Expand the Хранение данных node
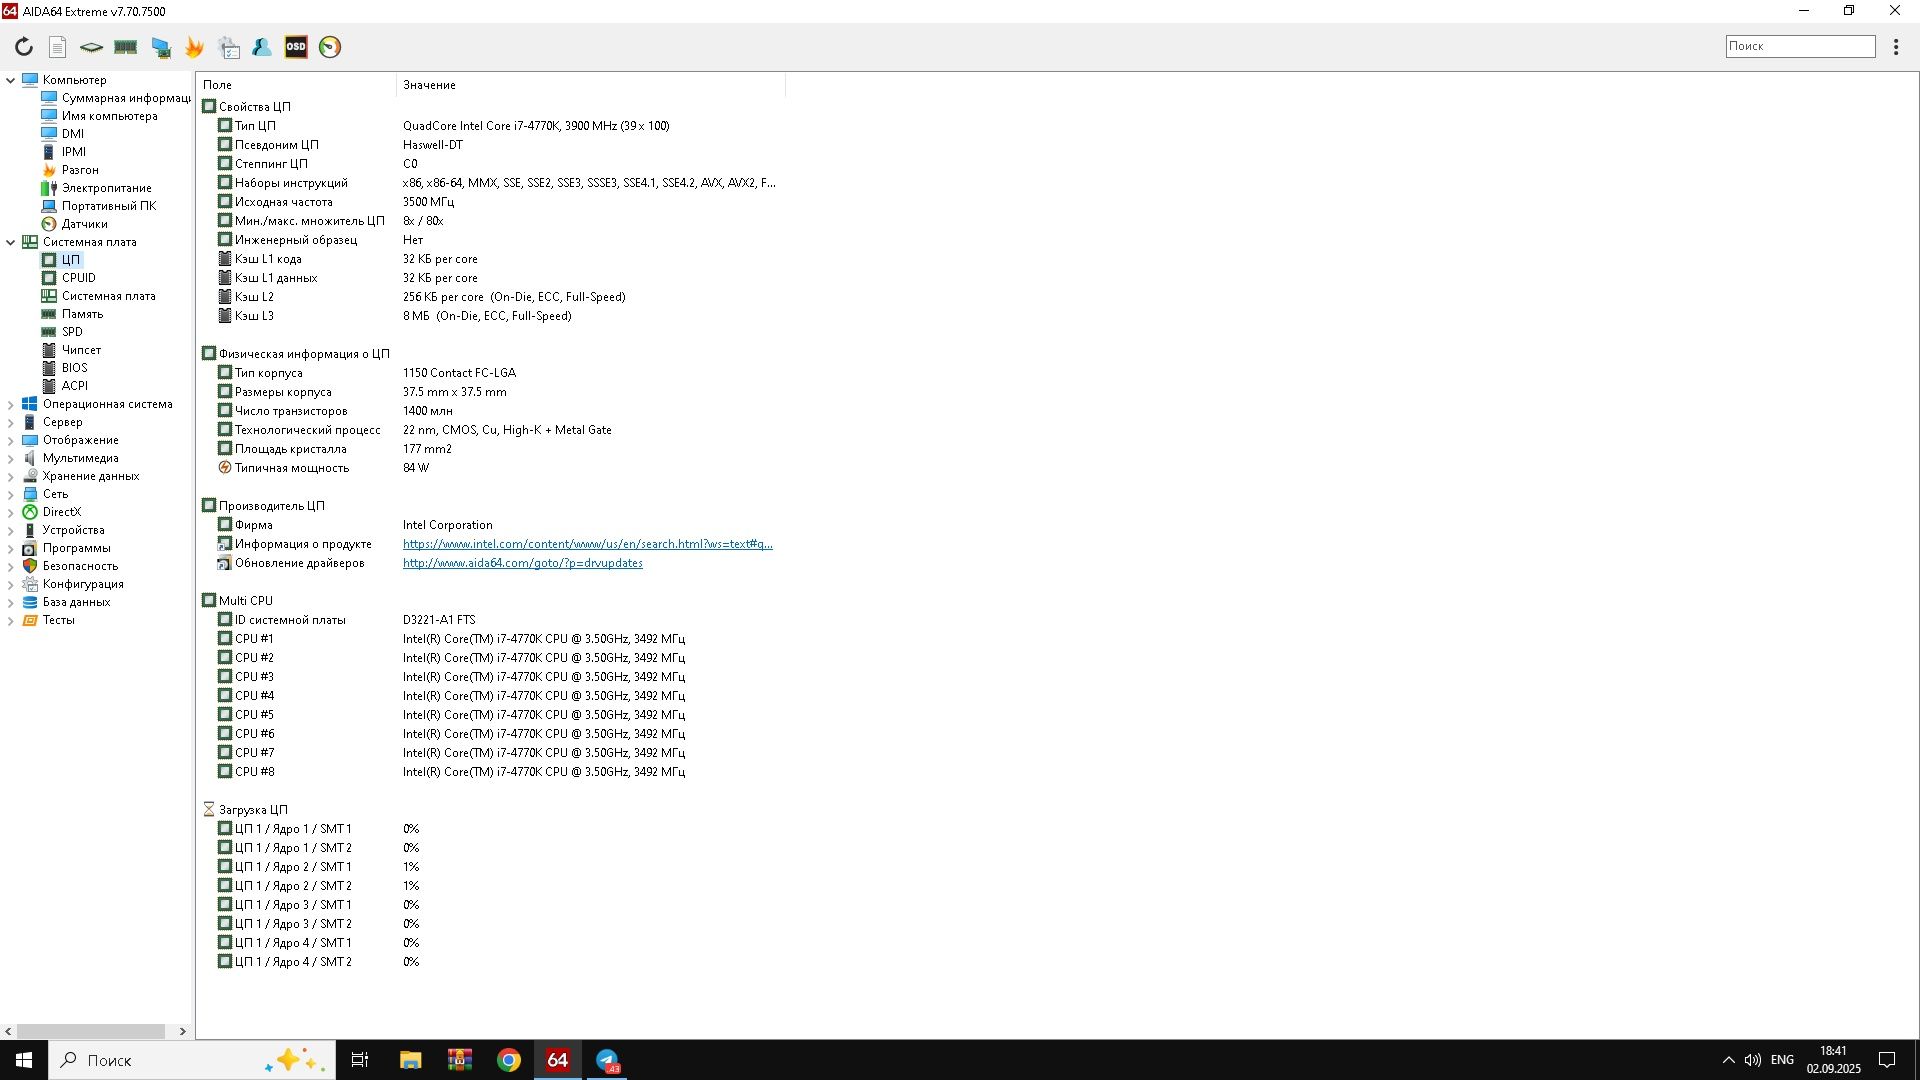 [x=11, y=476]
